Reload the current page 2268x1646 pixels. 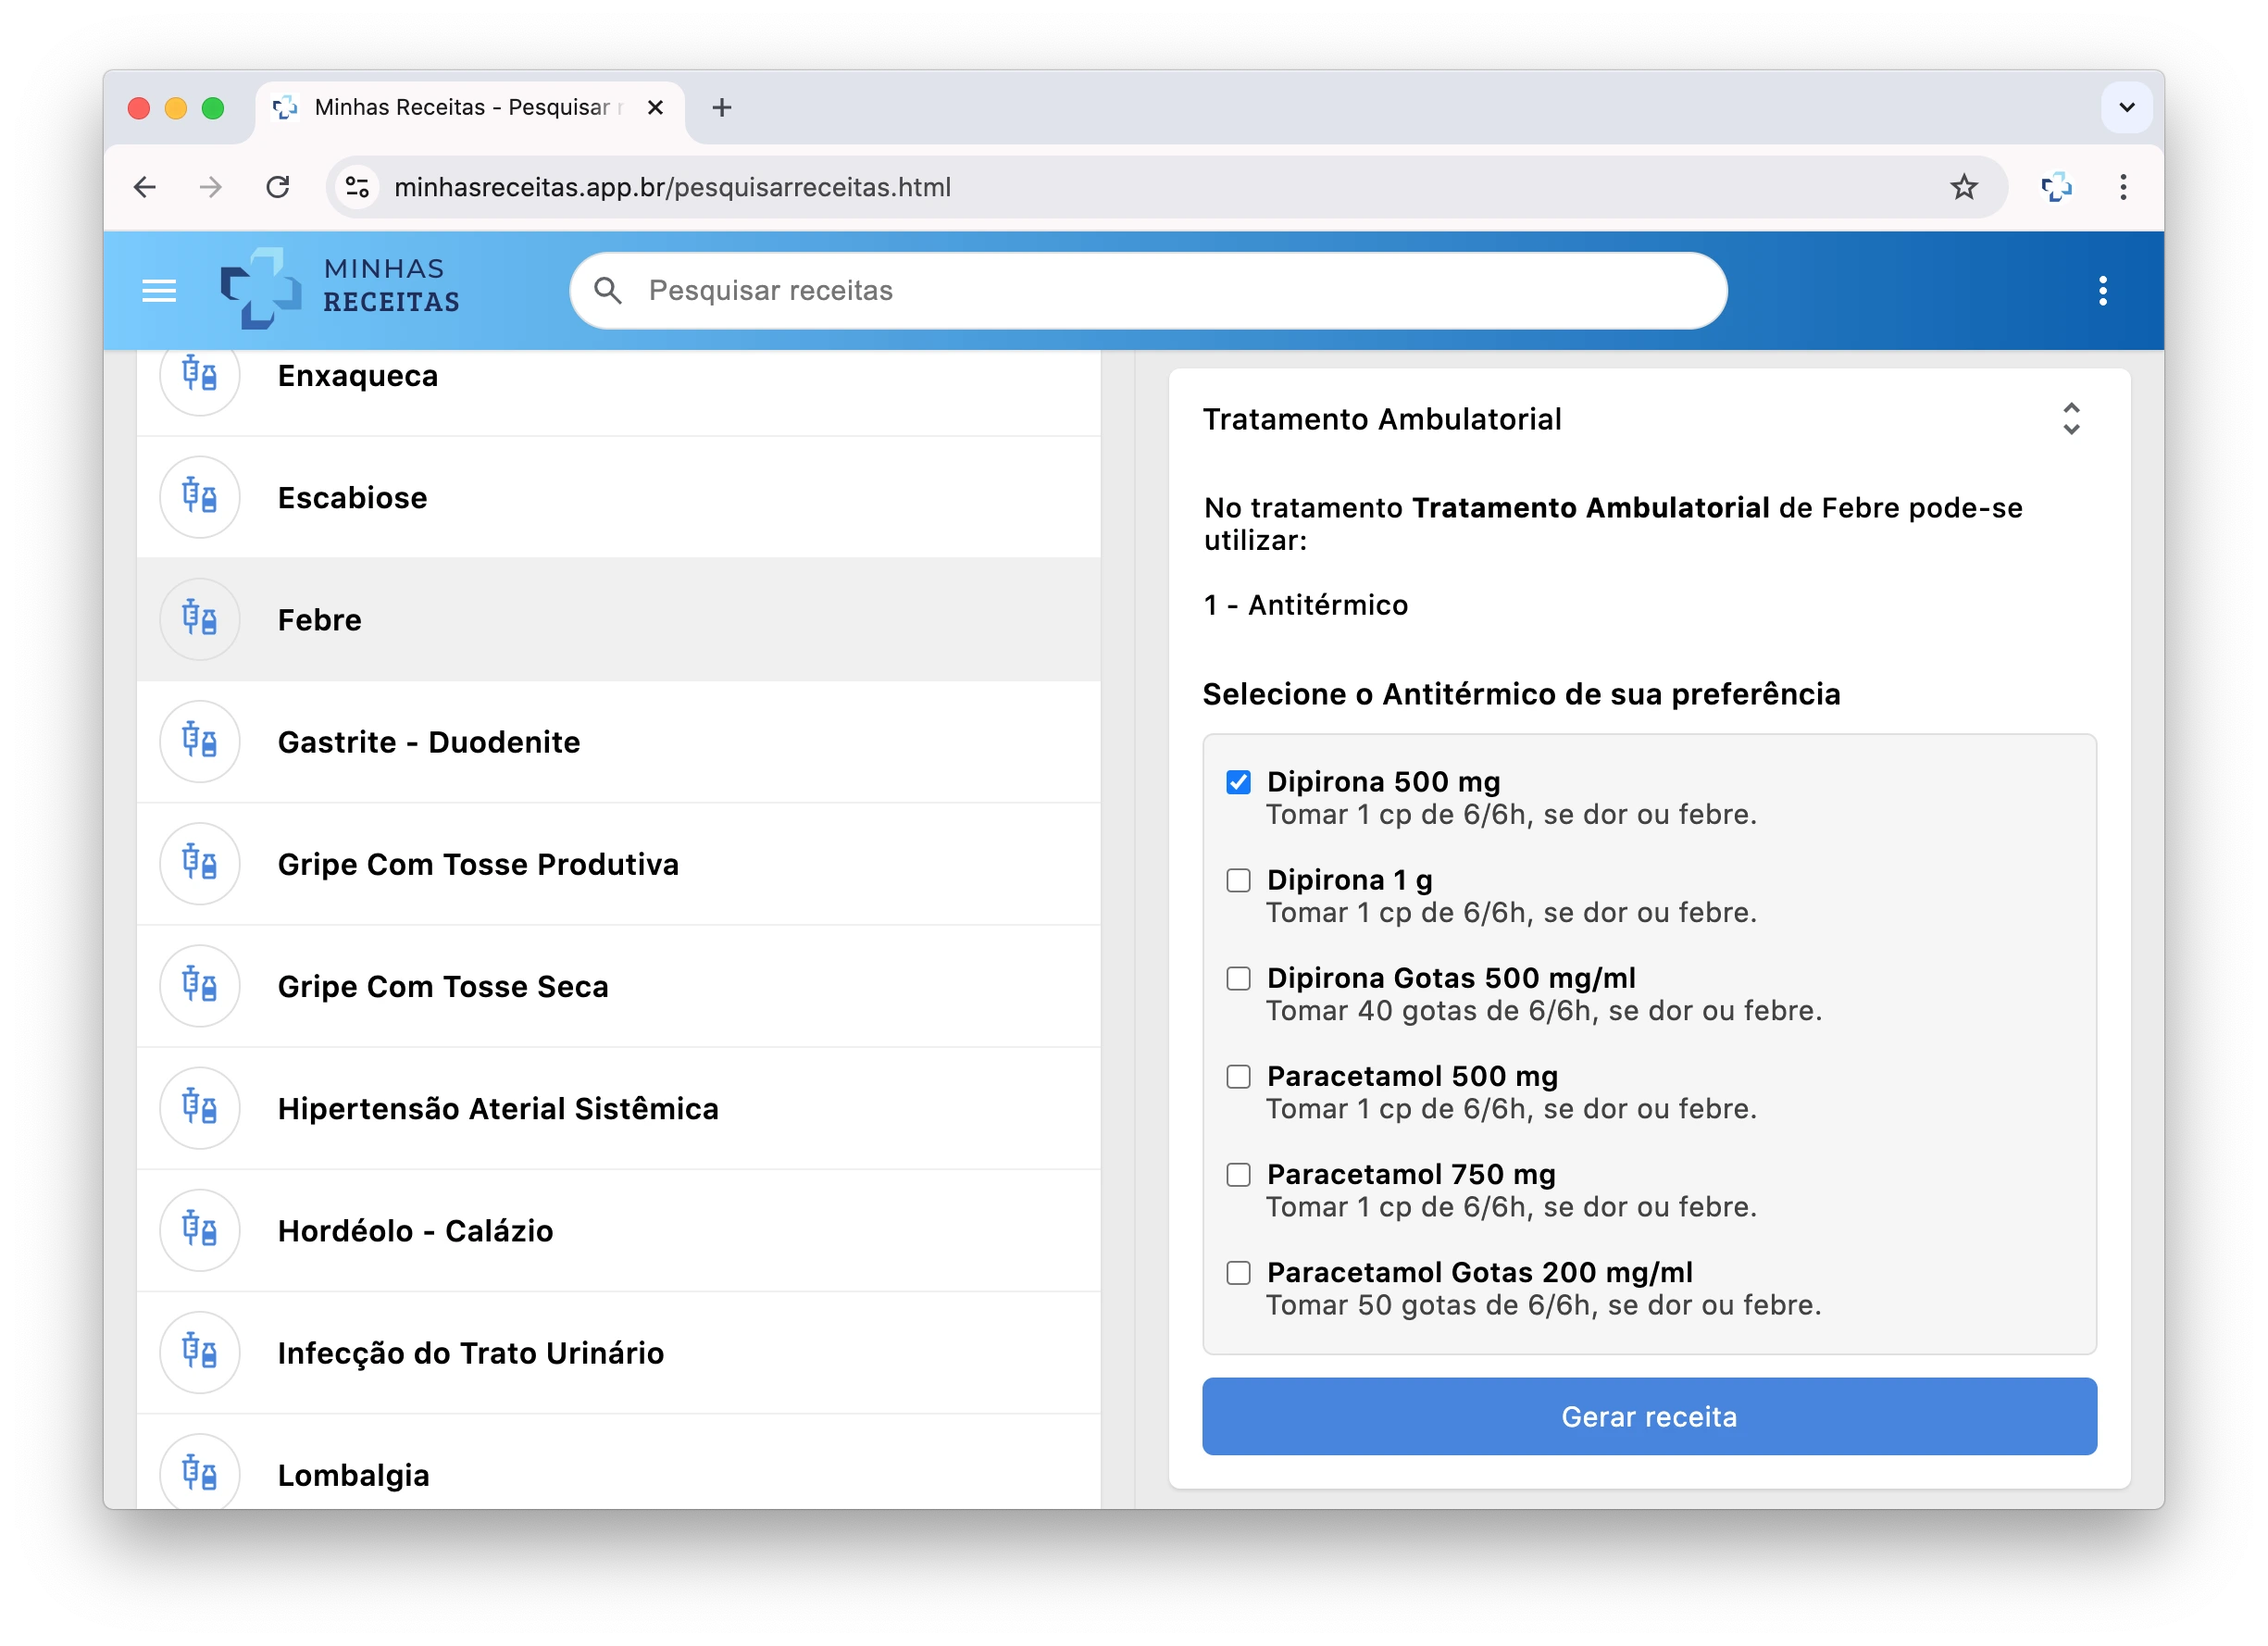pyautogui.click(x=278, y=187)
